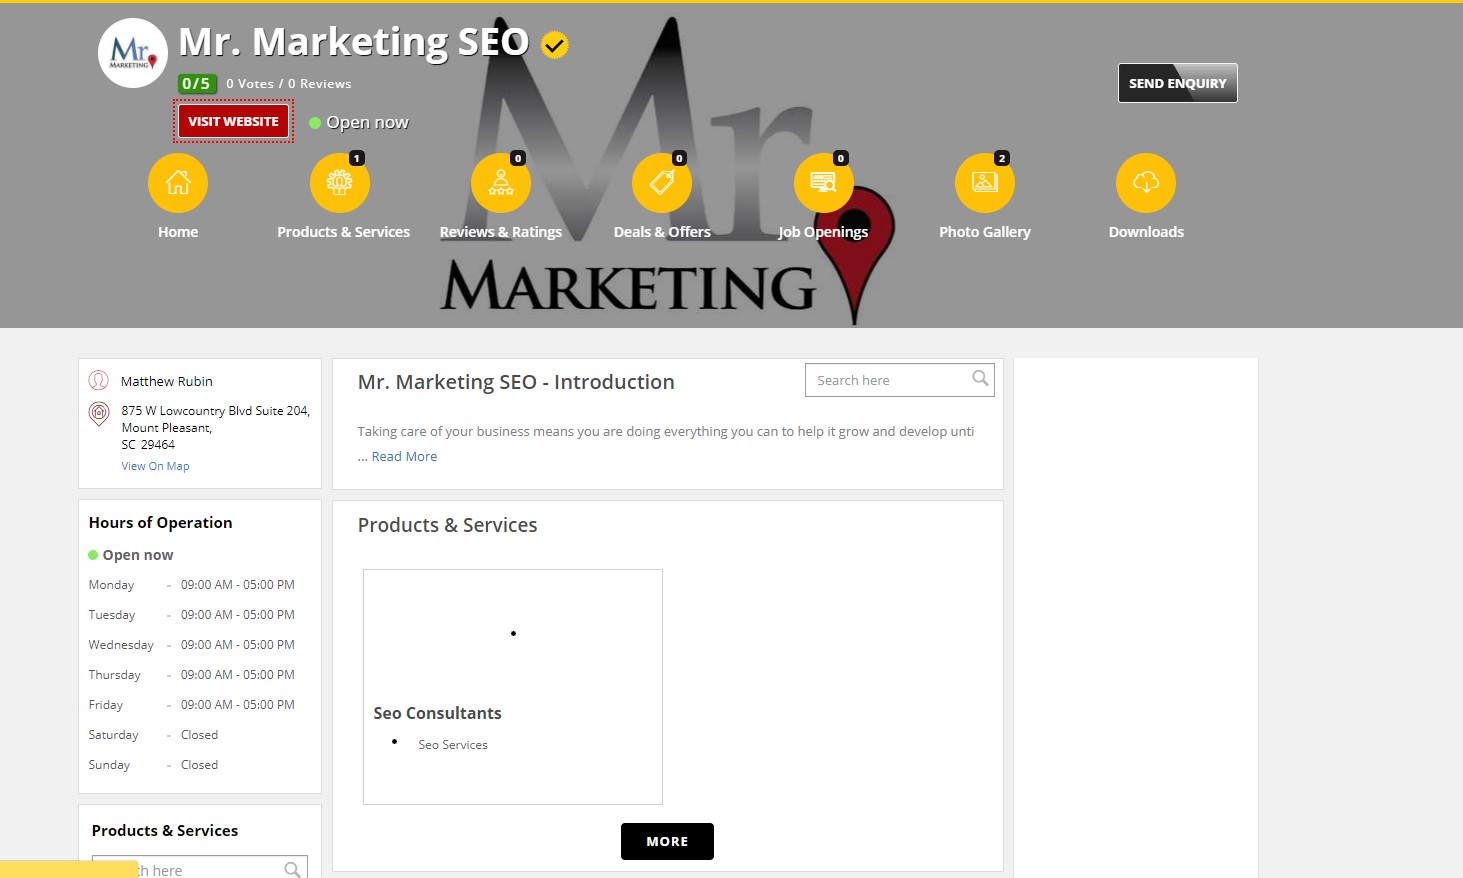The width and height of the screenshot is (1463, 878).
Task: Click the Mr. Marketing round logo
Action: (133, 53)
